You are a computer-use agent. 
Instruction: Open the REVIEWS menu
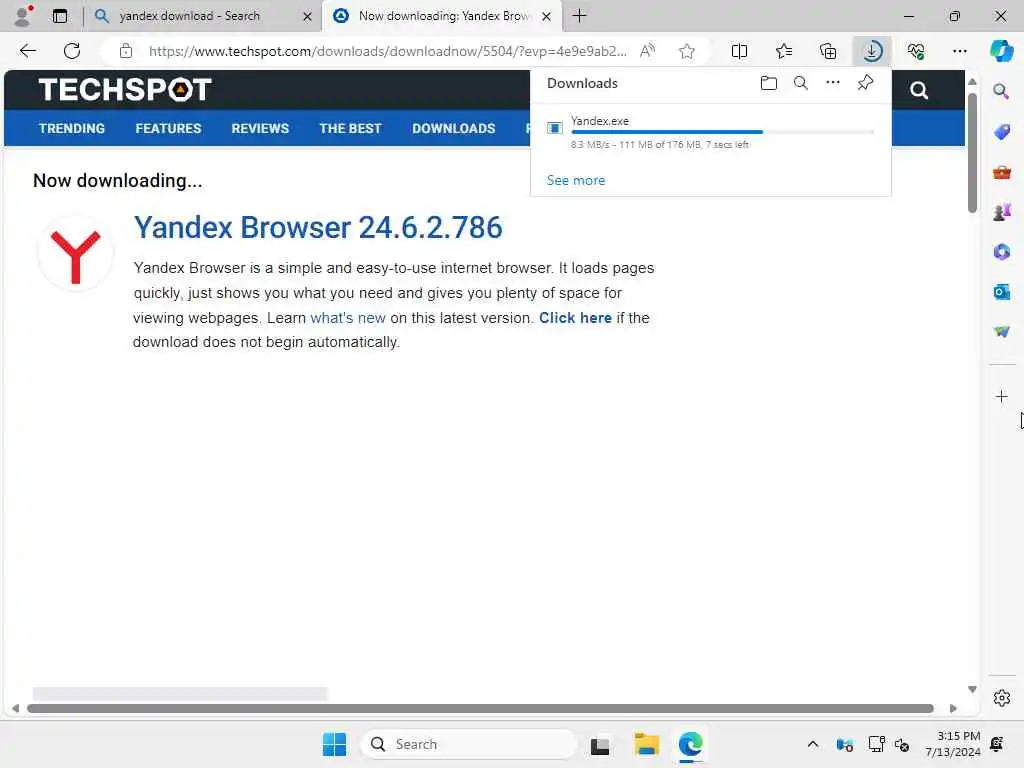pyautogui.click(x=260, y=129)
